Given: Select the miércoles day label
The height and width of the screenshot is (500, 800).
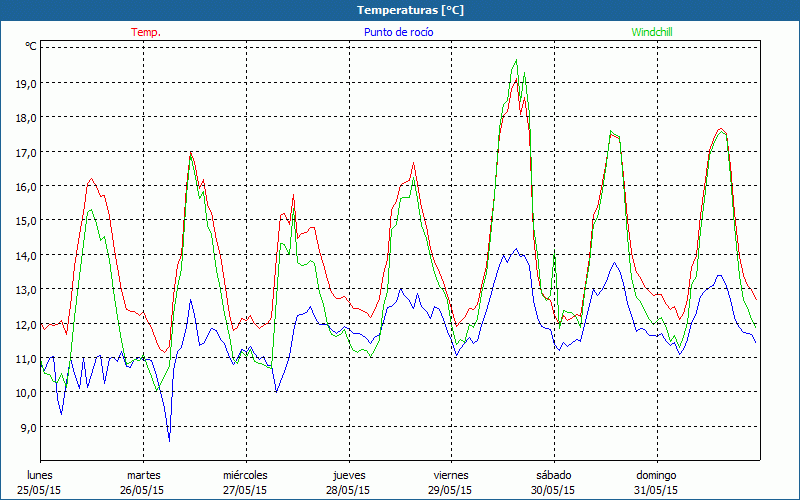Looking at the screenshot, I should [245, 475].
